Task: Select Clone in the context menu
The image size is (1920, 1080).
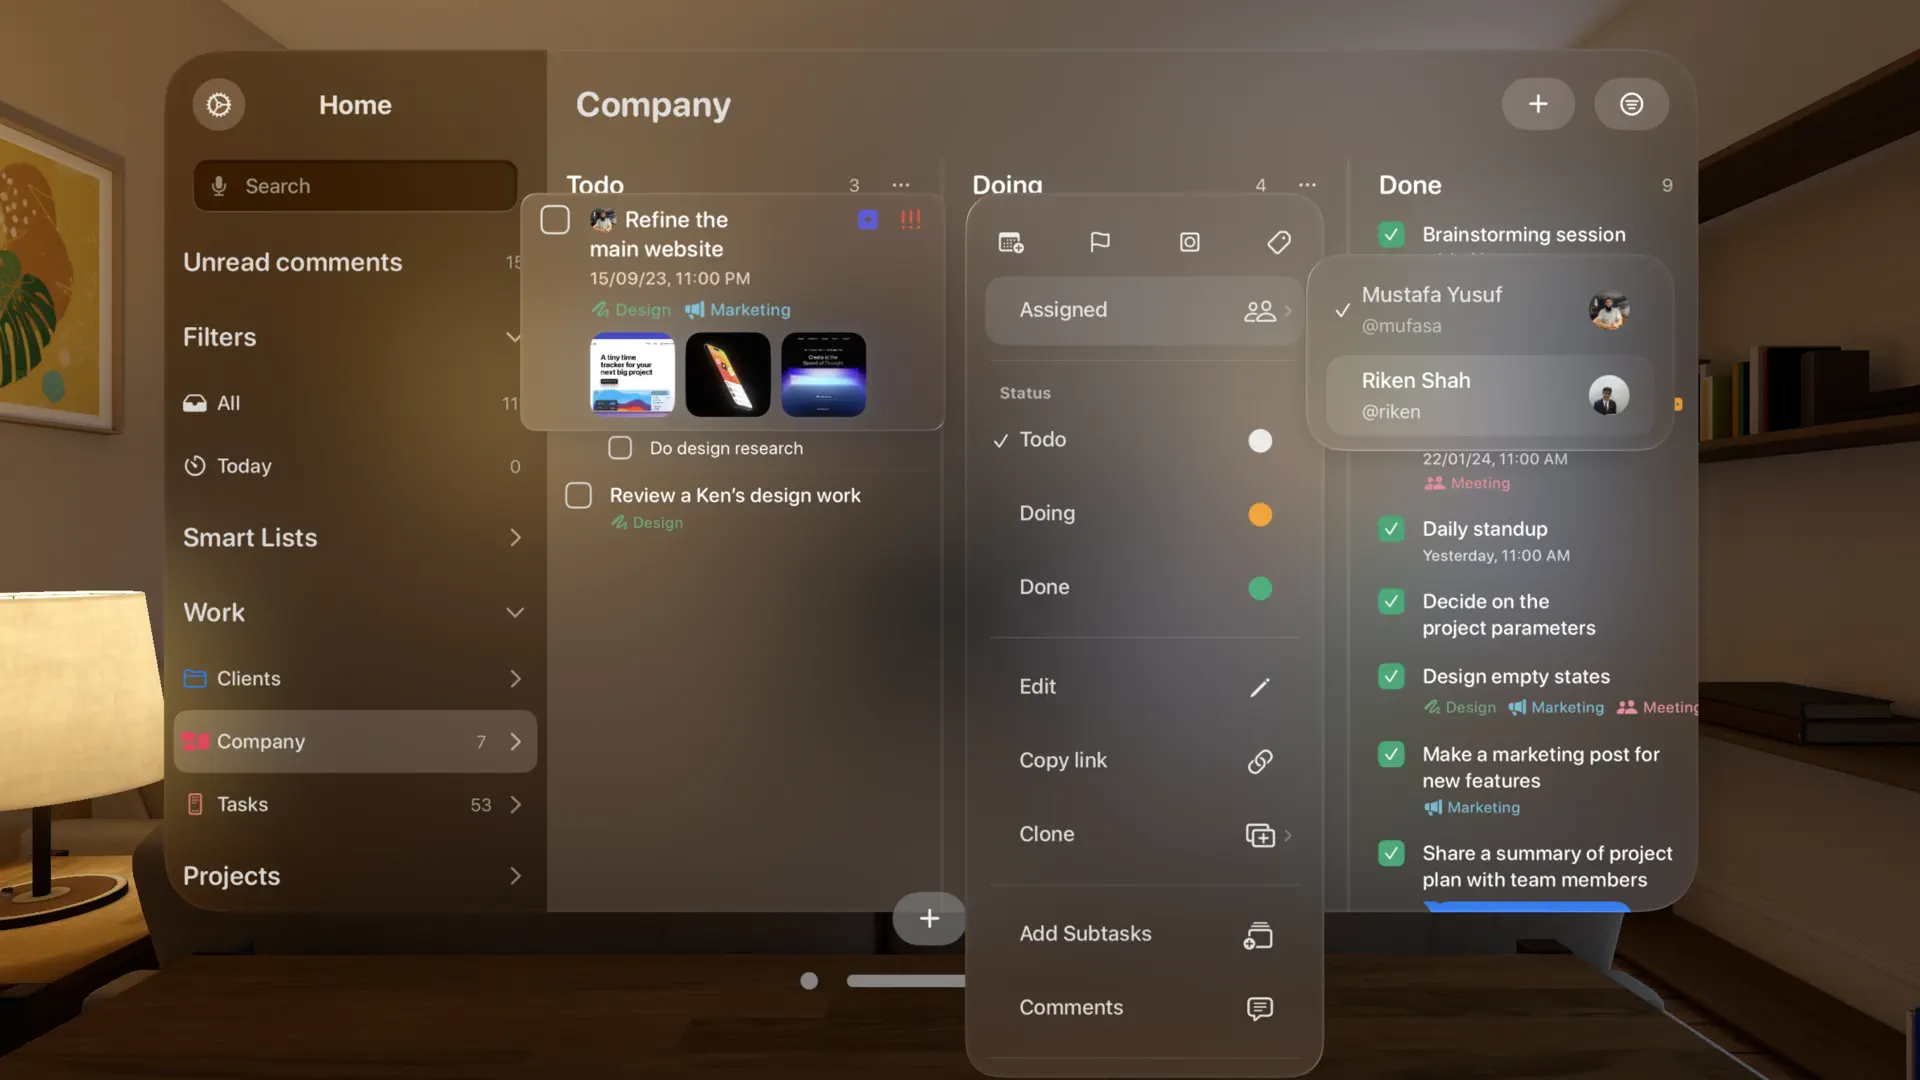Action: 1047,834
